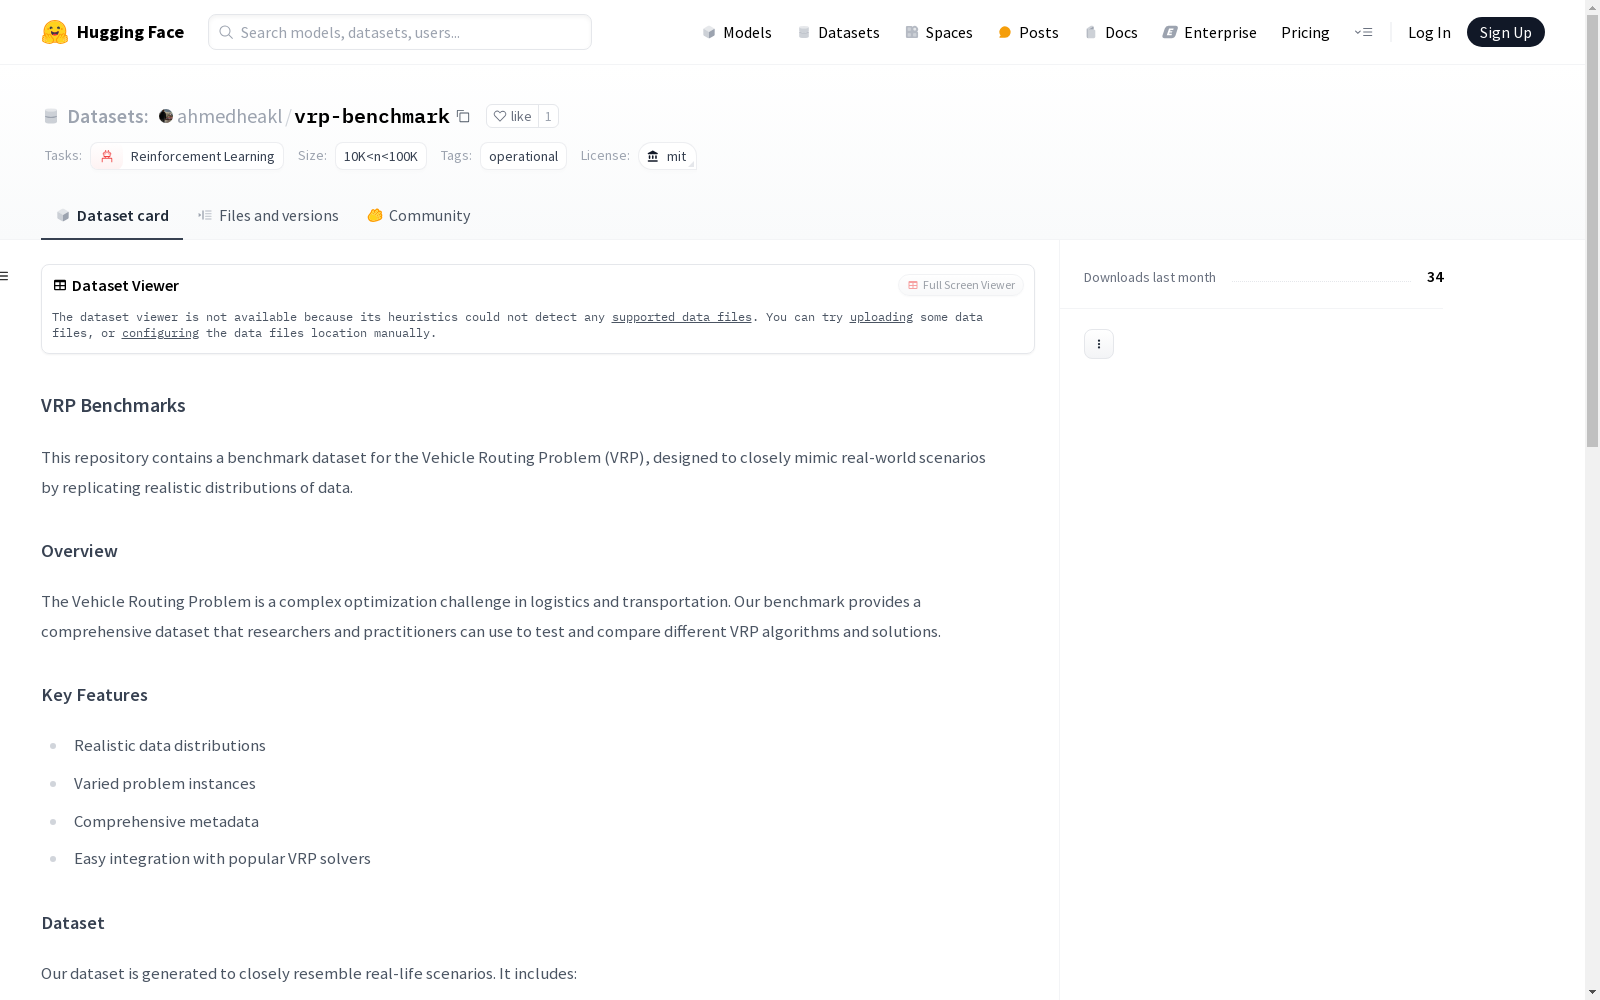Click the search magnifier icon
Image resolution: width=1600 pixels, height=1000 pixels.
click(x=226, y=32)
